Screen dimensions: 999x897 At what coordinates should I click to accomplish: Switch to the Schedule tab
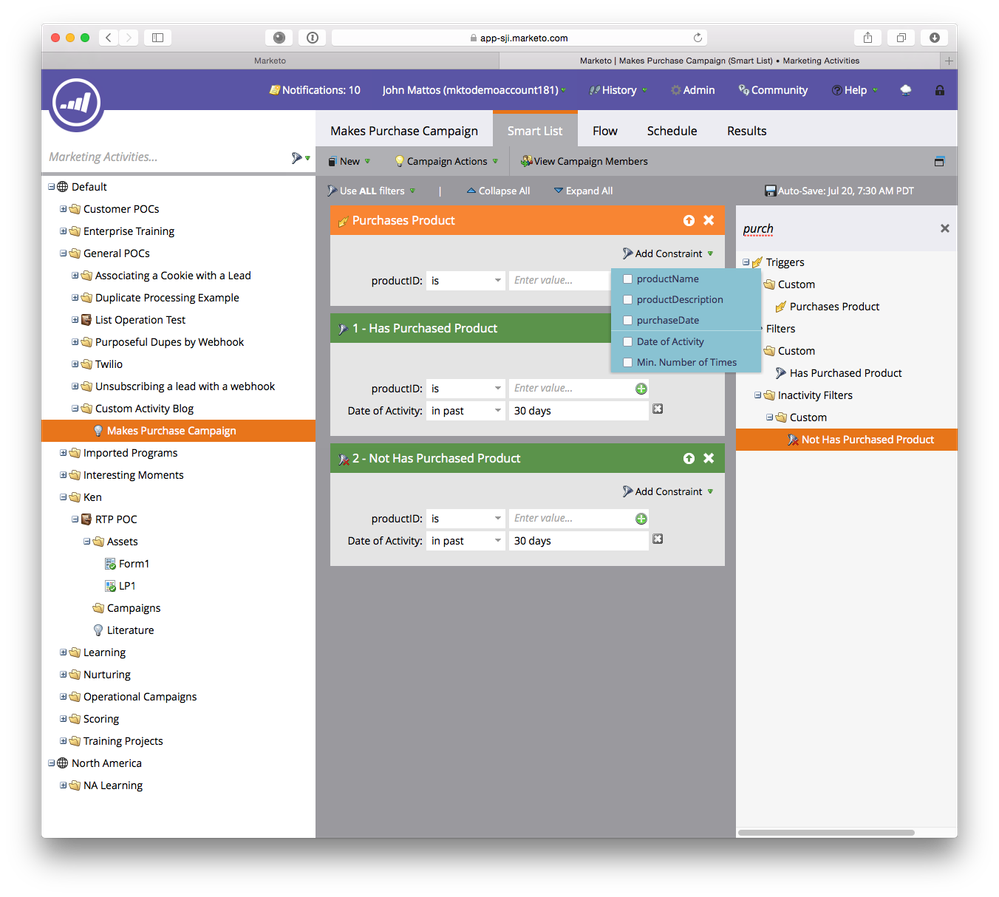click(672, 131)
